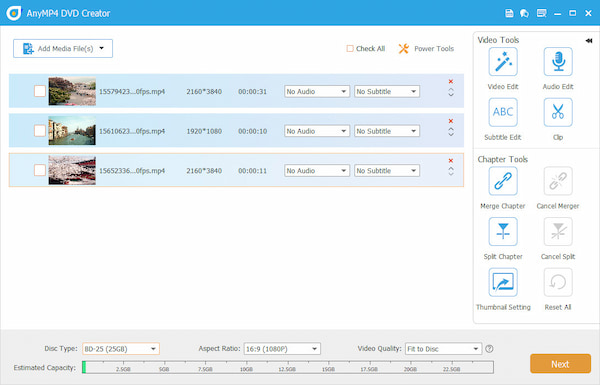Open the Disc Type dropdown
The width and height of the screenshot is (600, 385).
point(121,349)
